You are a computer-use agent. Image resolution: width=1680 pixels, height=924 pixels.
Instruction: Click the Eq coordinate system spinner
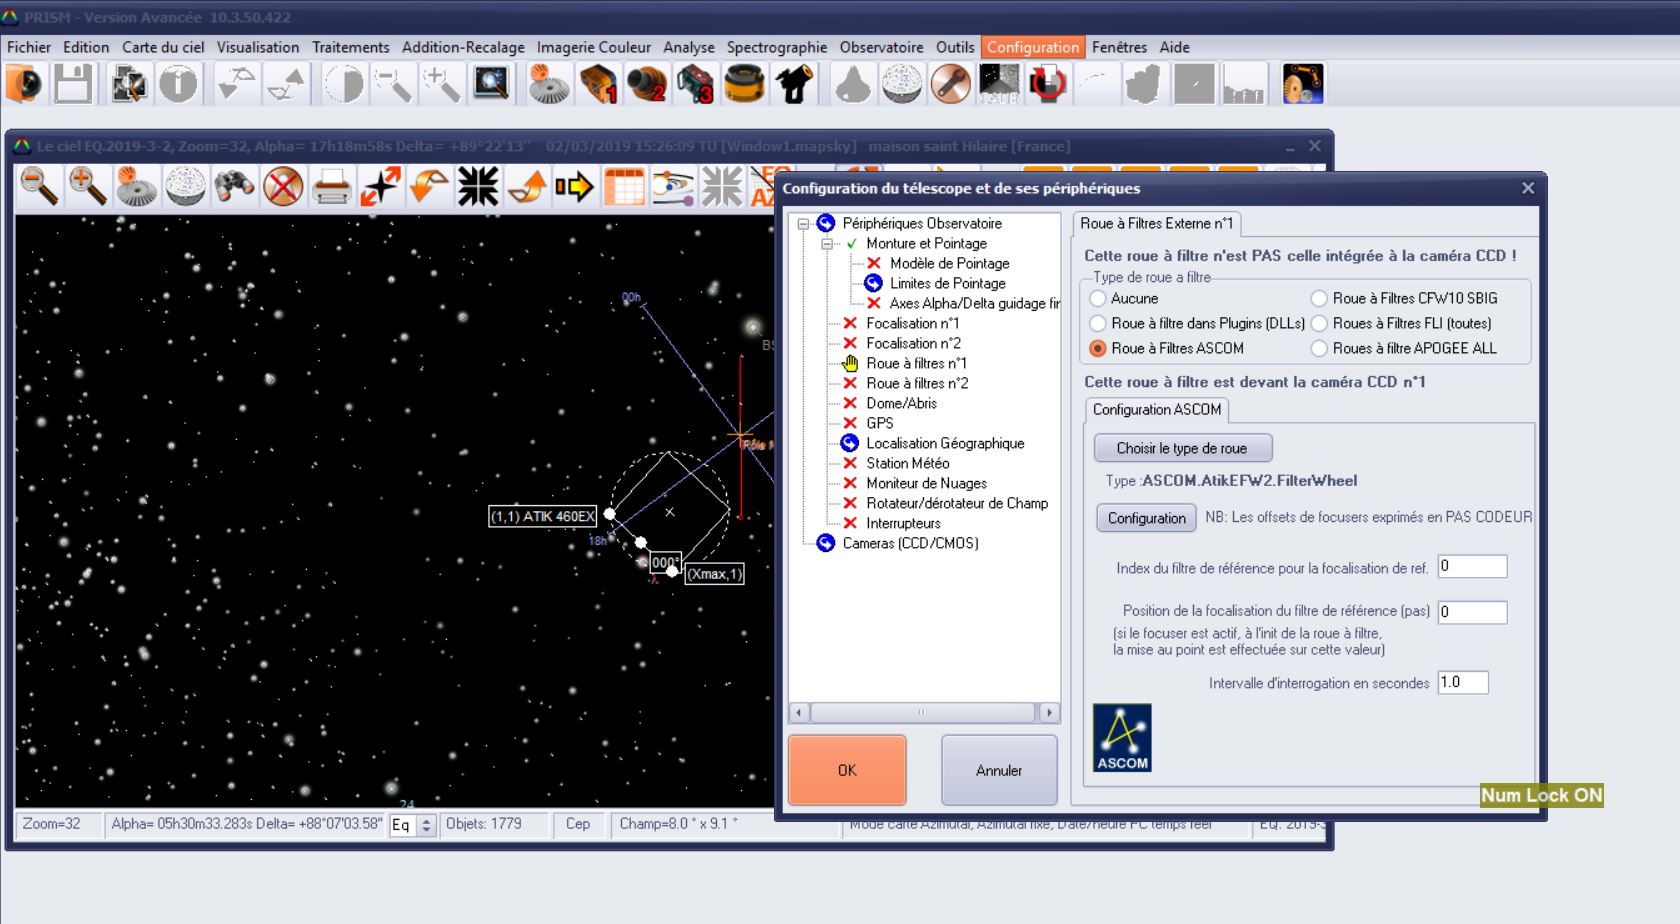click(x=426, y=825)
